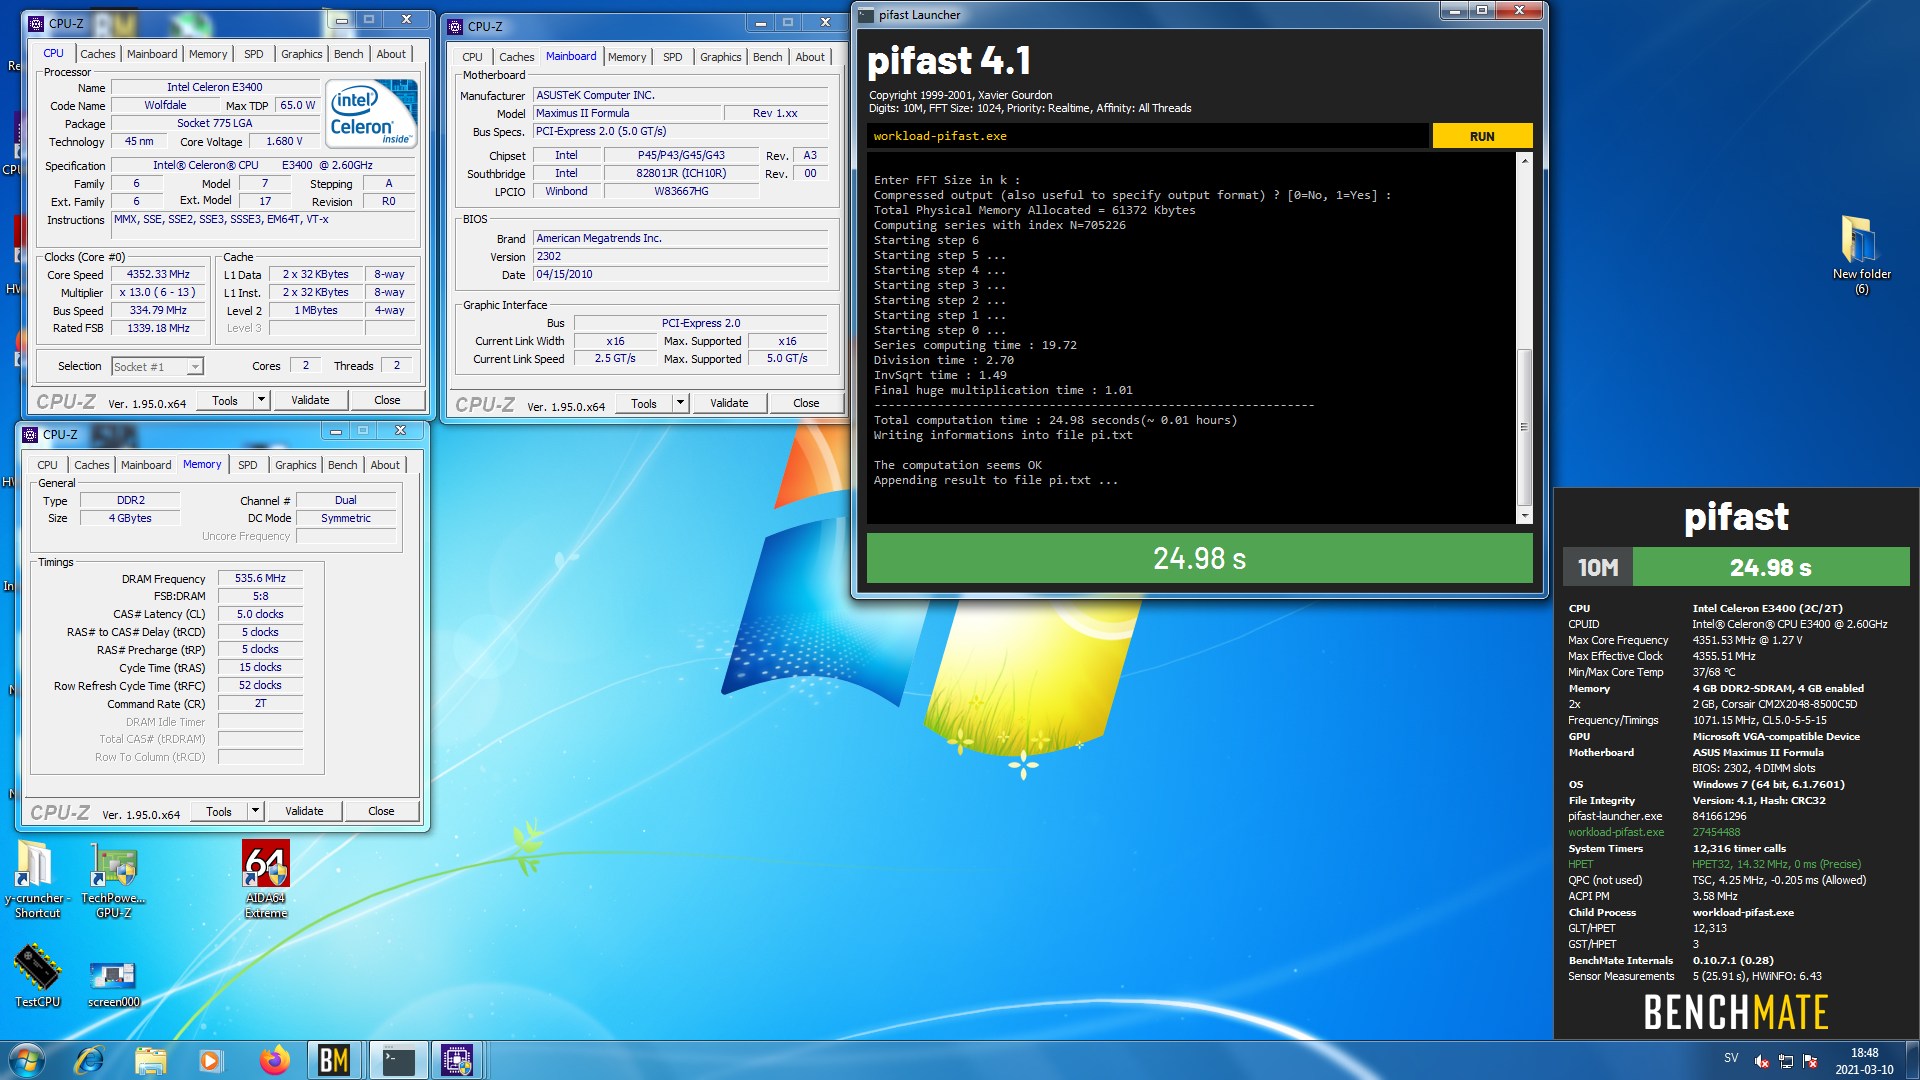This screenshot has height=1080, width=1920.
Task: Click CPU-Z title icon in Memory window
Action: coord(30,434)
